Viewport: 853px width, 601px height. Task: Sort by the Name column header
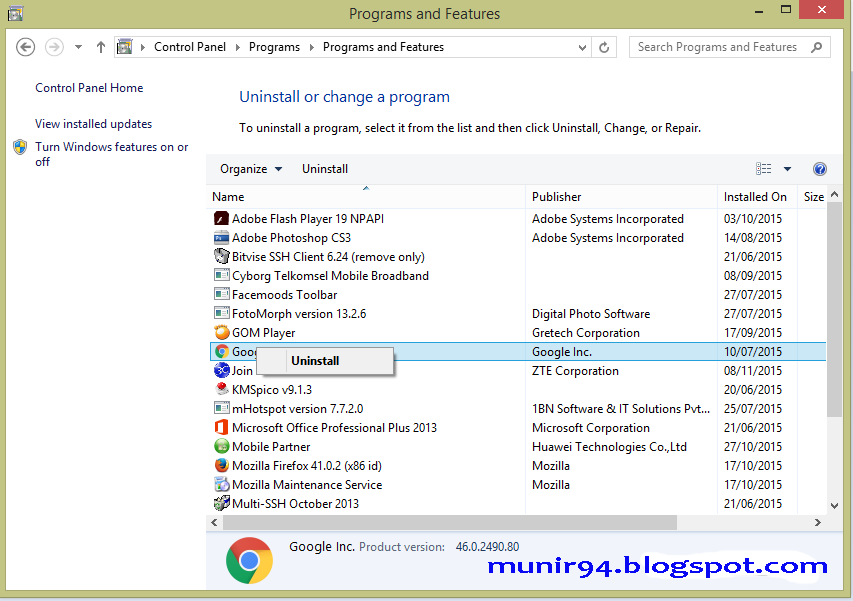click(366, 197)
